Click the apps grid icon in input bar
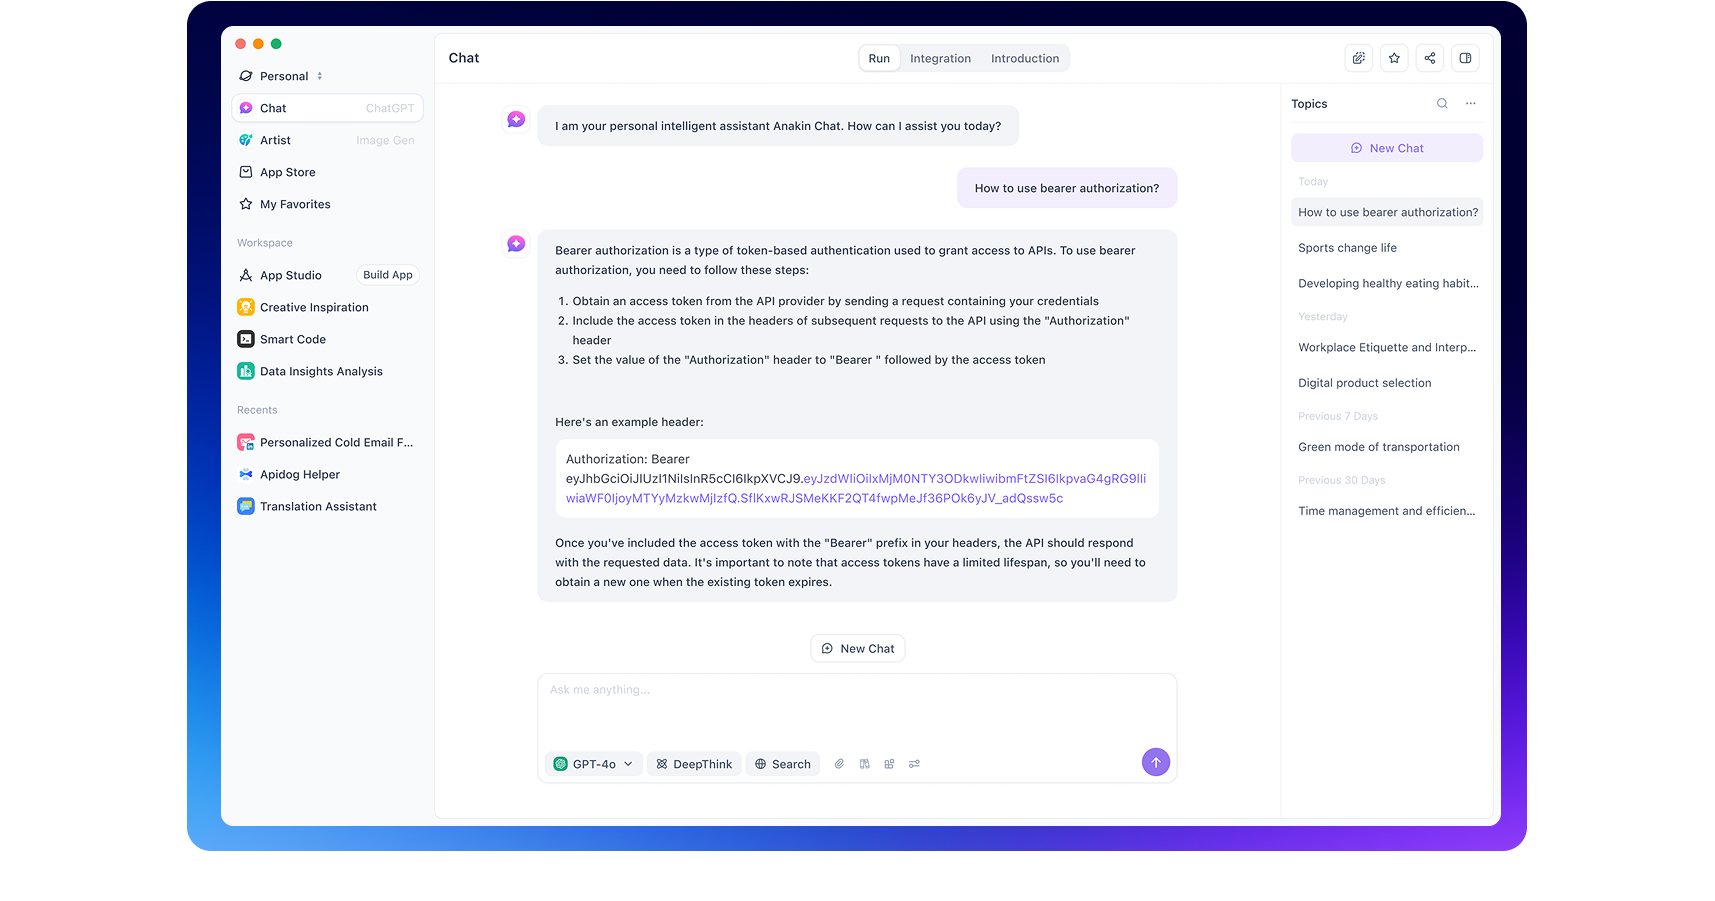Viewport: 1715px width, 901px height. click(889, 764)
